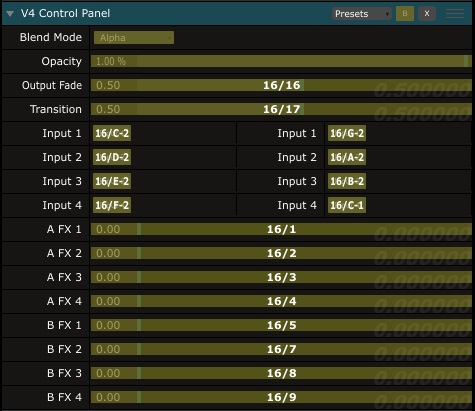Image resolution: width=475 pixels, height=411 pixels.
Task: Collapse the V4 Control Panel triangle
Action: tap(10, 14)
